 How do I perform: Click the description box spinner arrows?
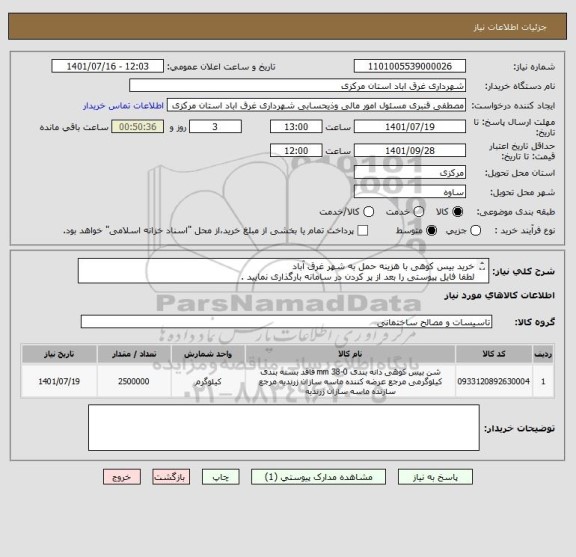pos(483,266)
